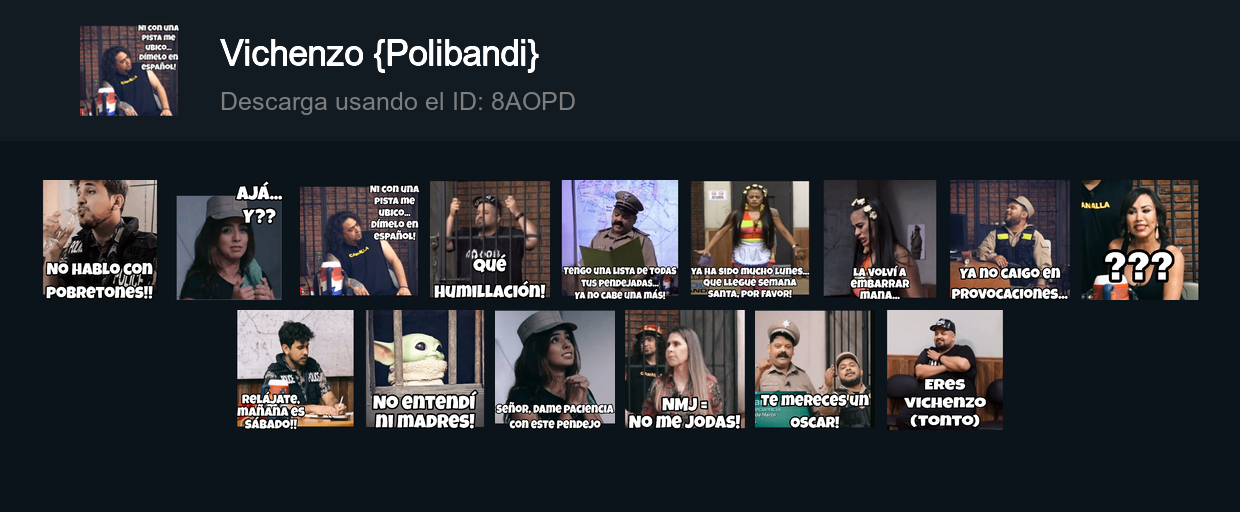Pick the 'Ya no caigo en provocaciones' sticker
The height and width of the screenshot is (512, 1240).
coord(1010,240)
